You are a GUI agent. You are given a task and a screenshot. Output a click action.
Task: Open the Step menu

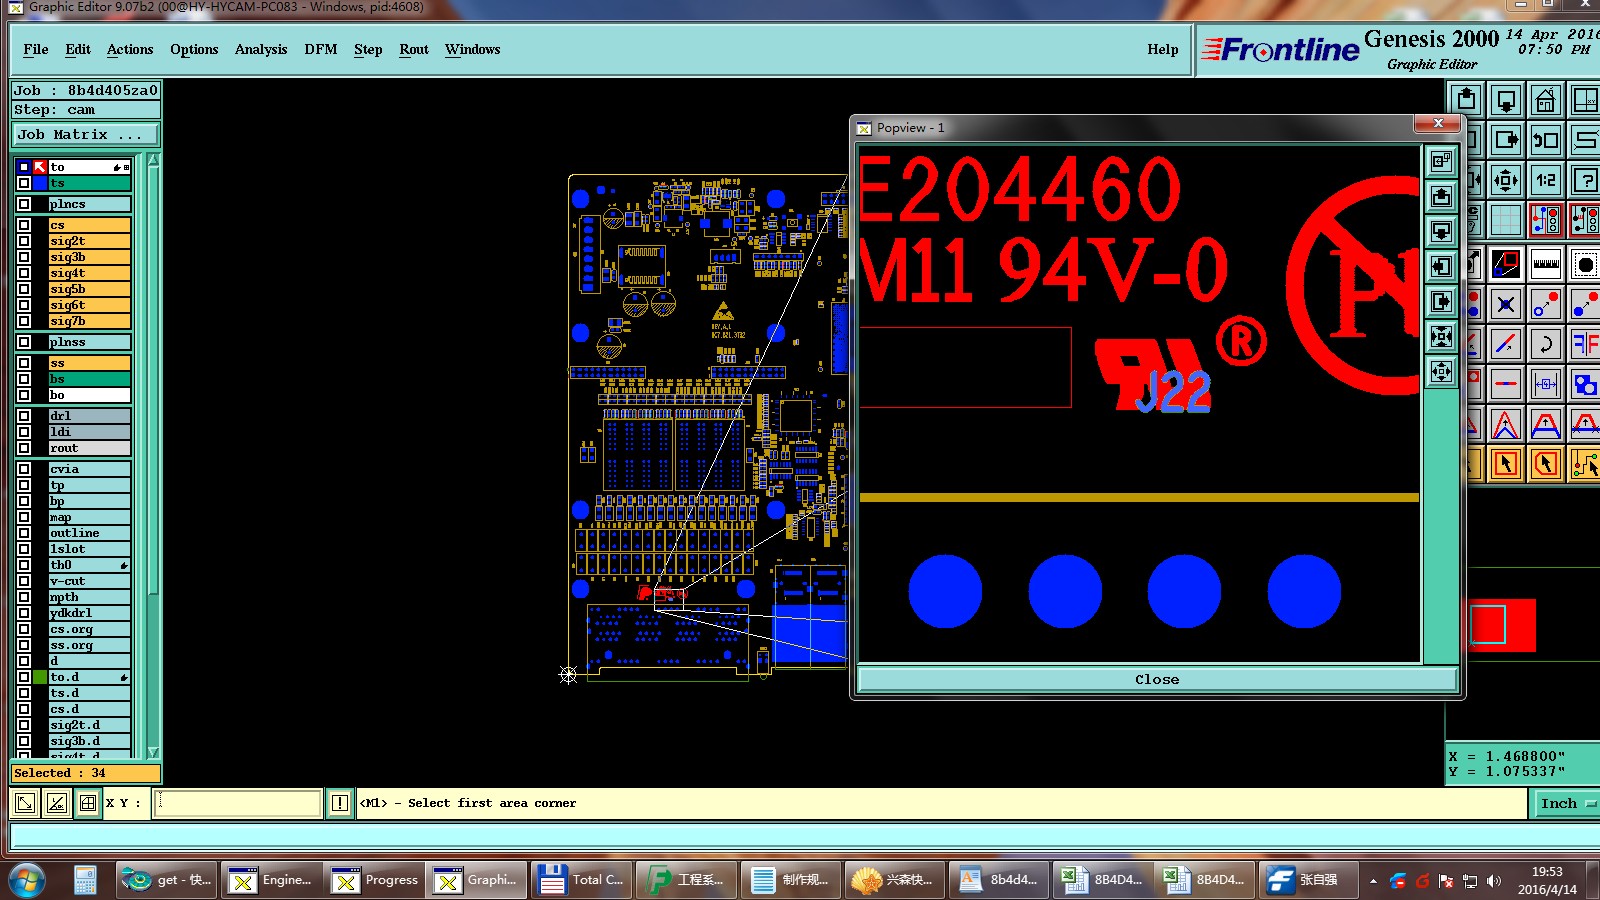[x=368, y=49]
